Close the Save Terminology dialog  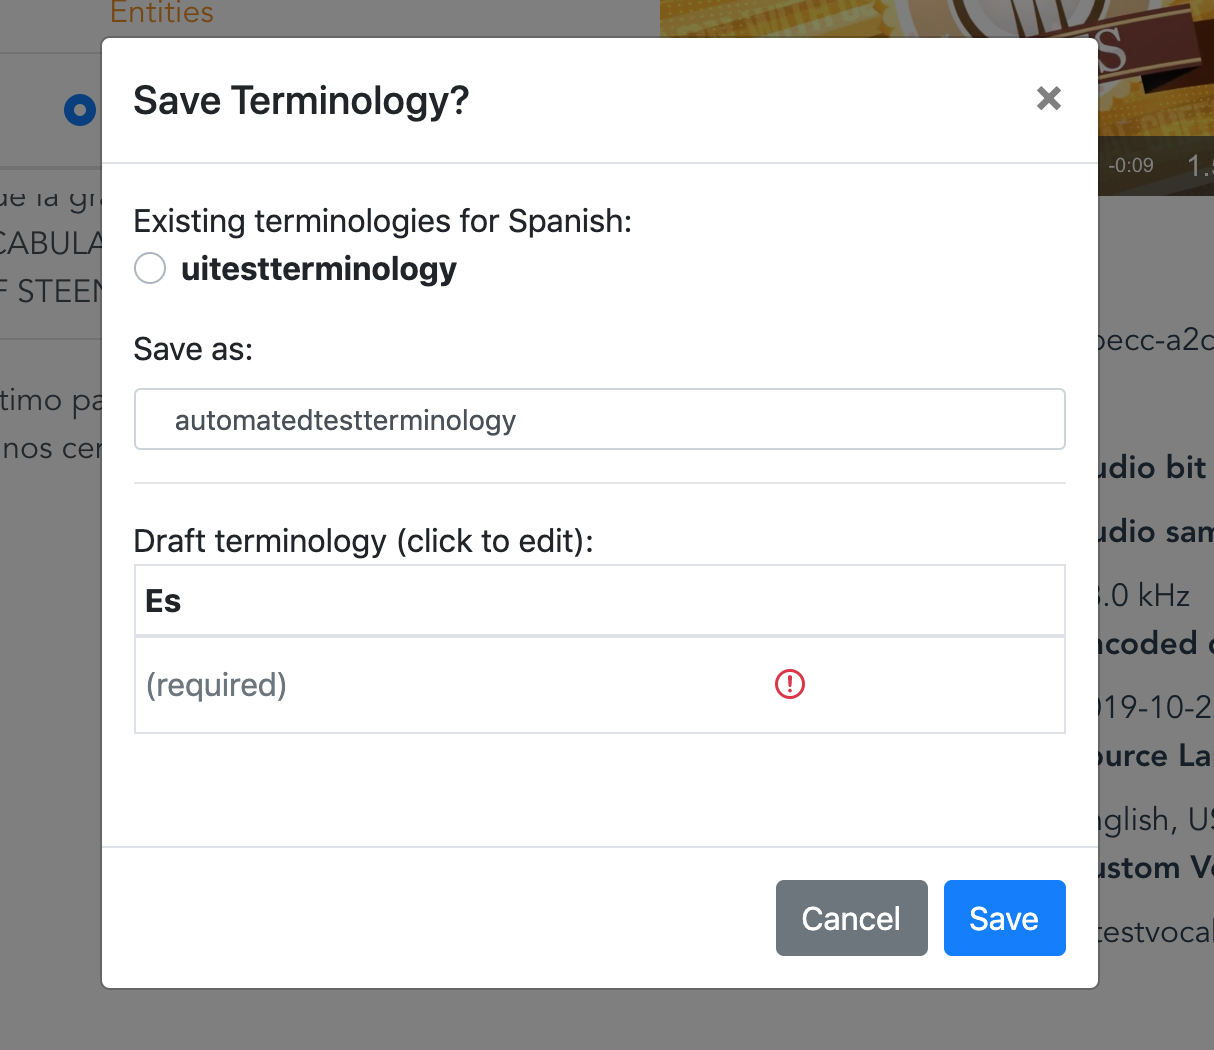point(1048,98)
